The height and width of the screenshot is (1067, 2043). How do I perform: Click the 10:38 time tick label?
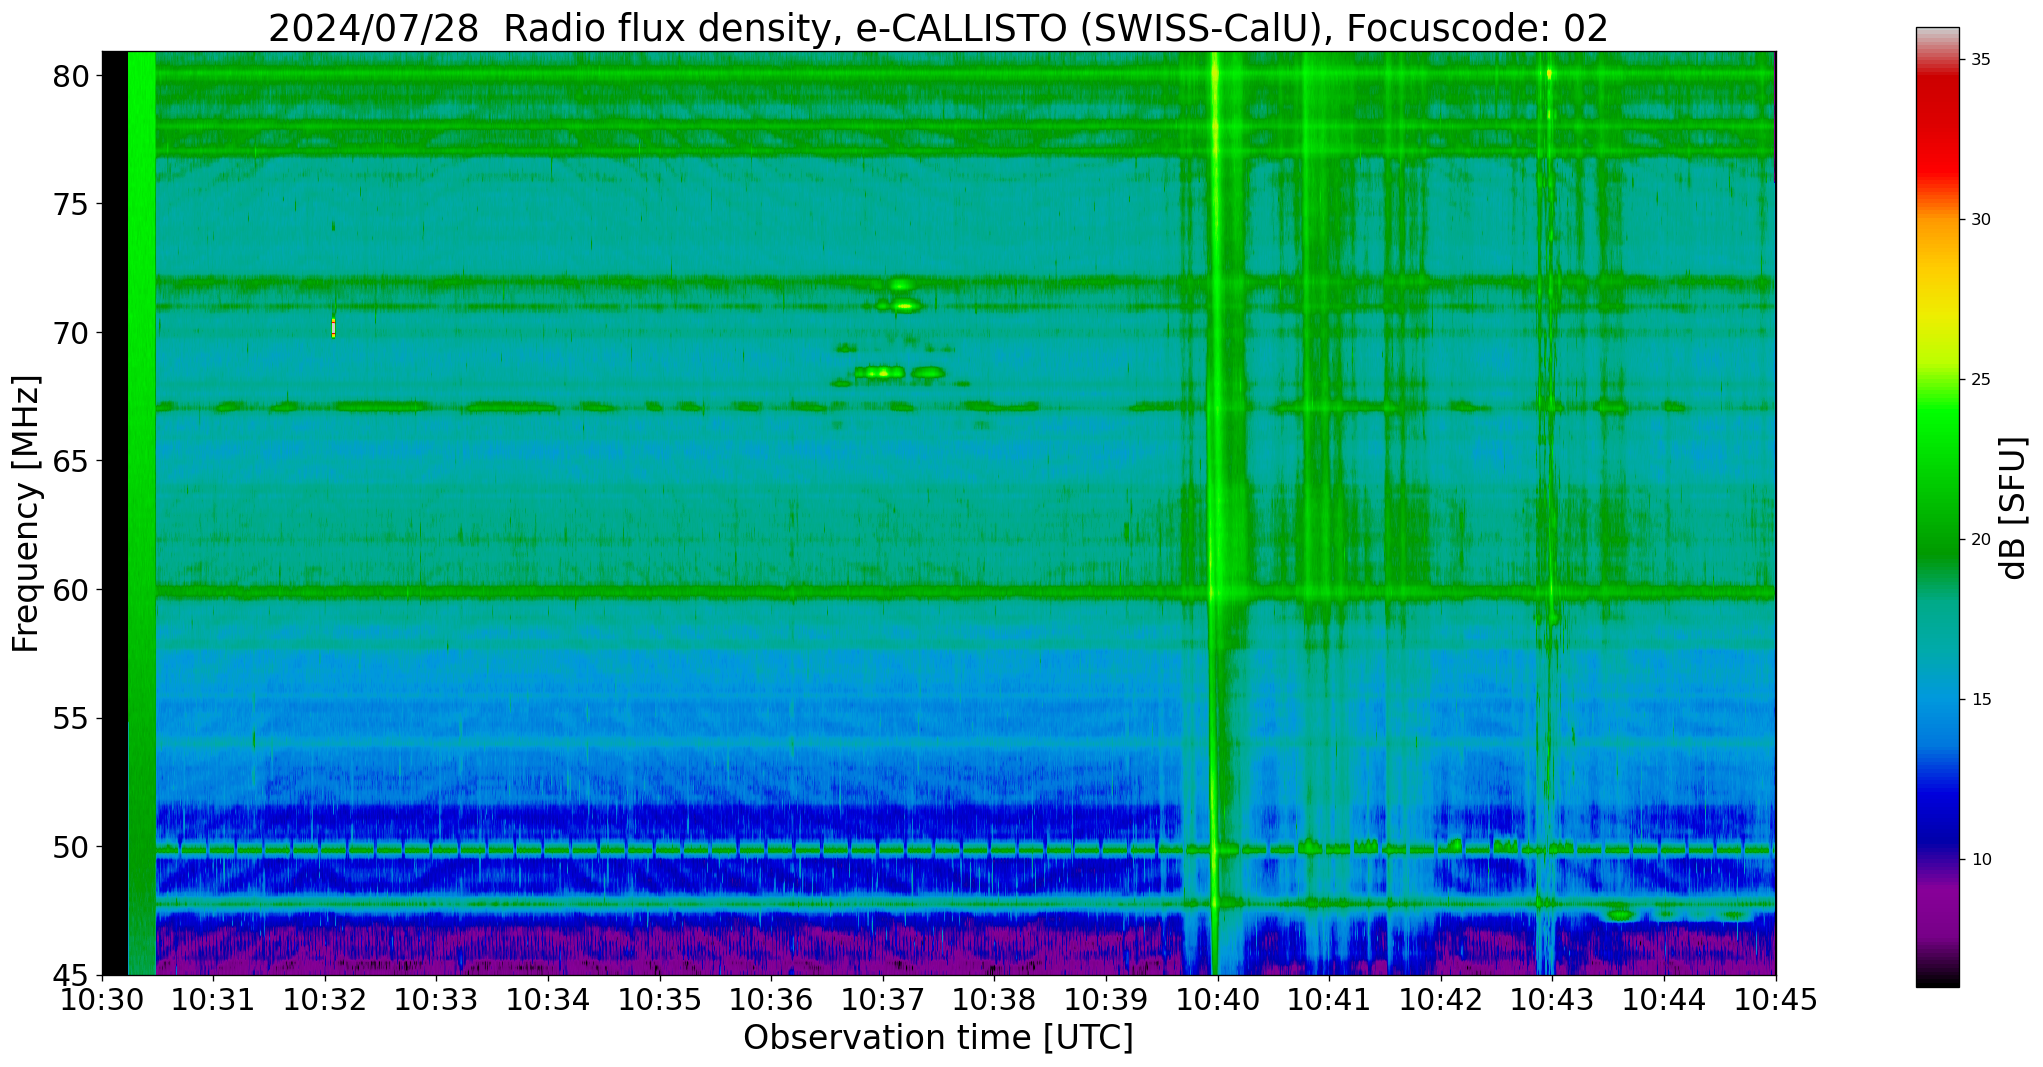995,1000
